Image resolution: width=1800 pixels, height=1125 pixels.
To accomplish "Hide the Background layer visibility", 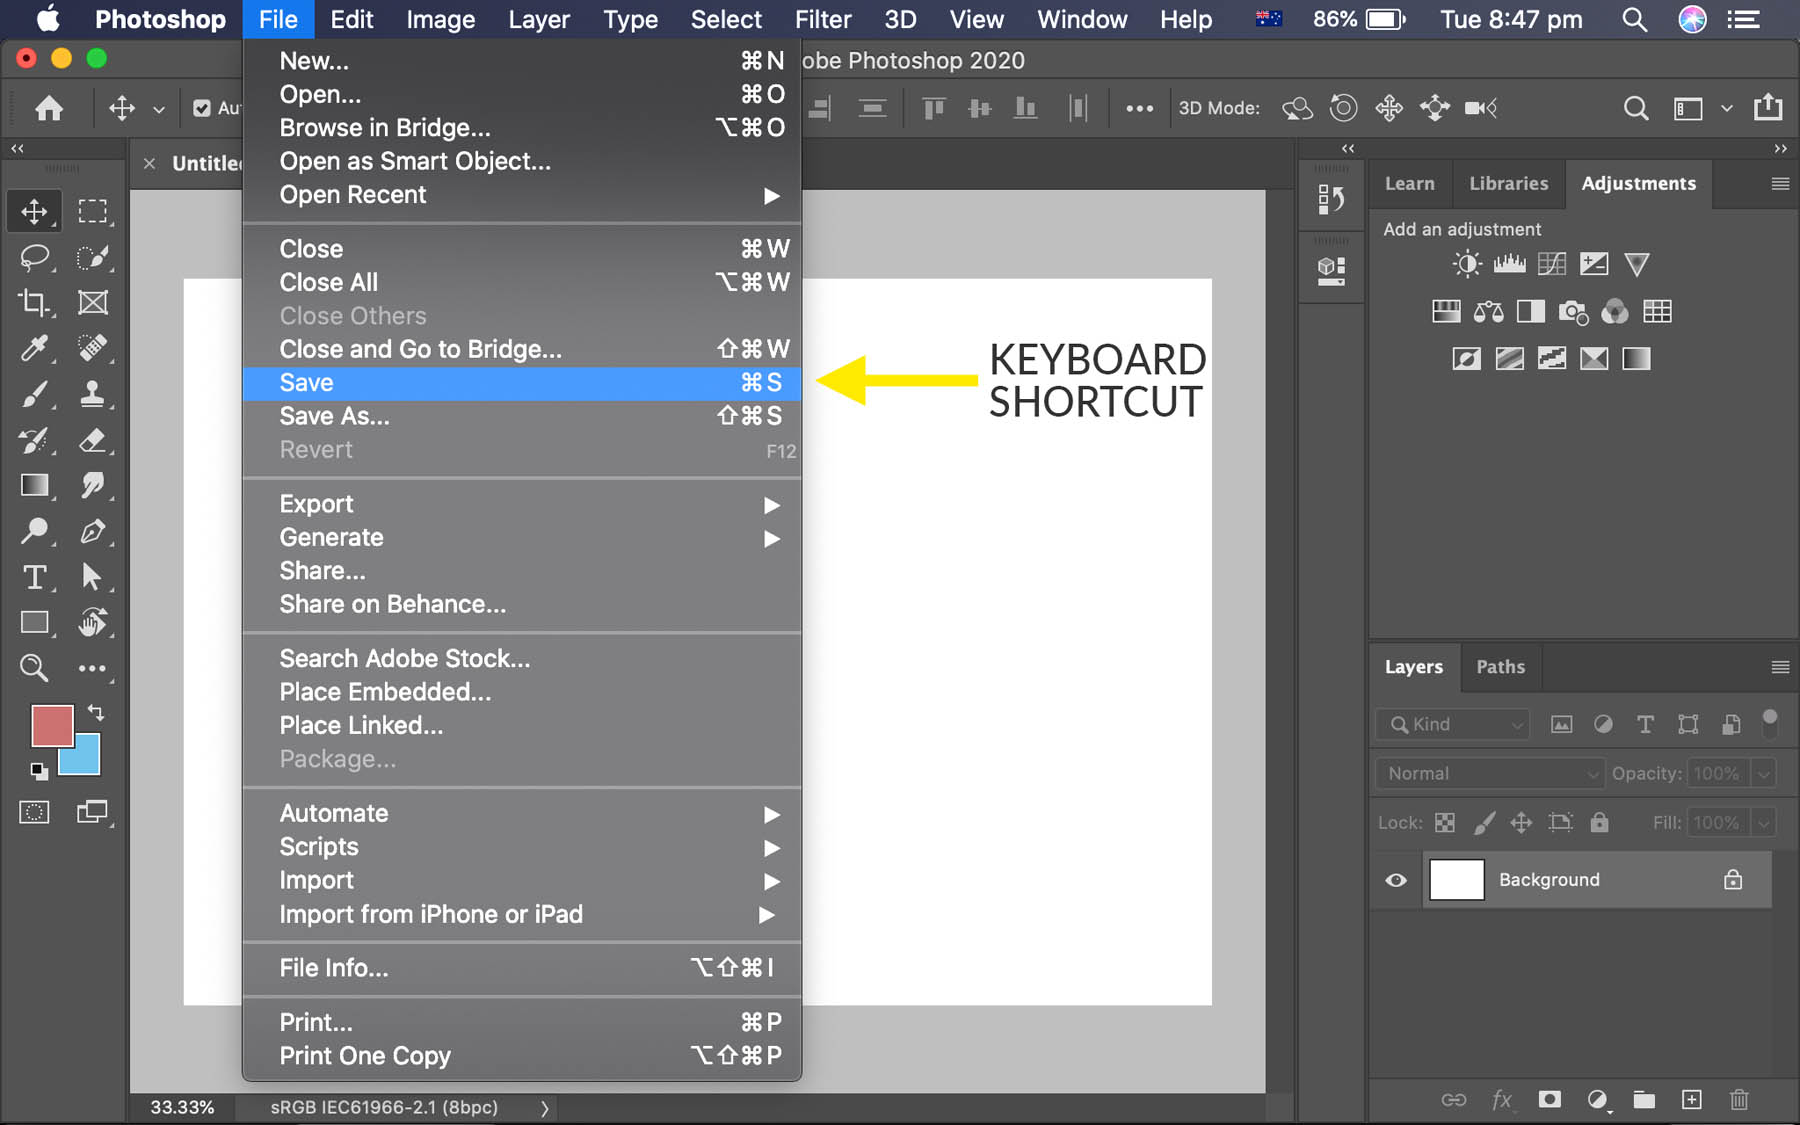I will 1396,880.
